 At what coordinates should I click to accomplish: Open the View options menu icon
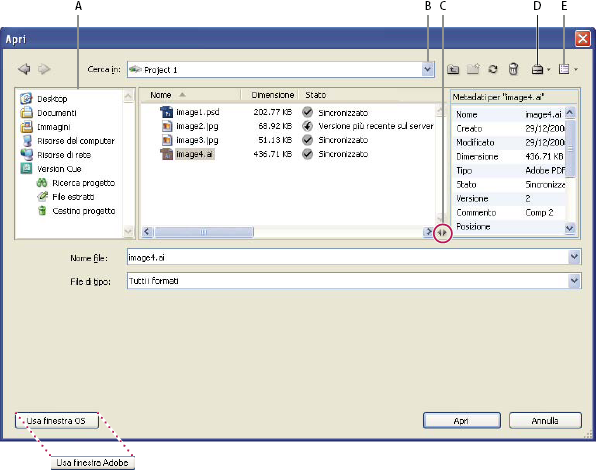pyautogui.click(x=568, y=70)
